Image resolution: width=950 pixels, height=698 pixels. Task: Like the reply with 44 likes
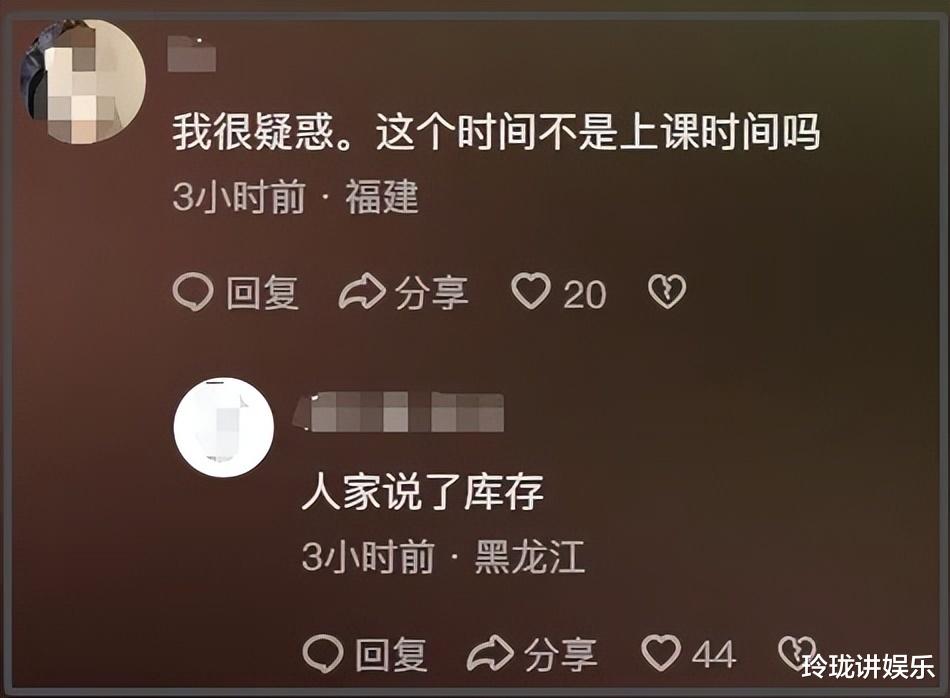(661, 653)
